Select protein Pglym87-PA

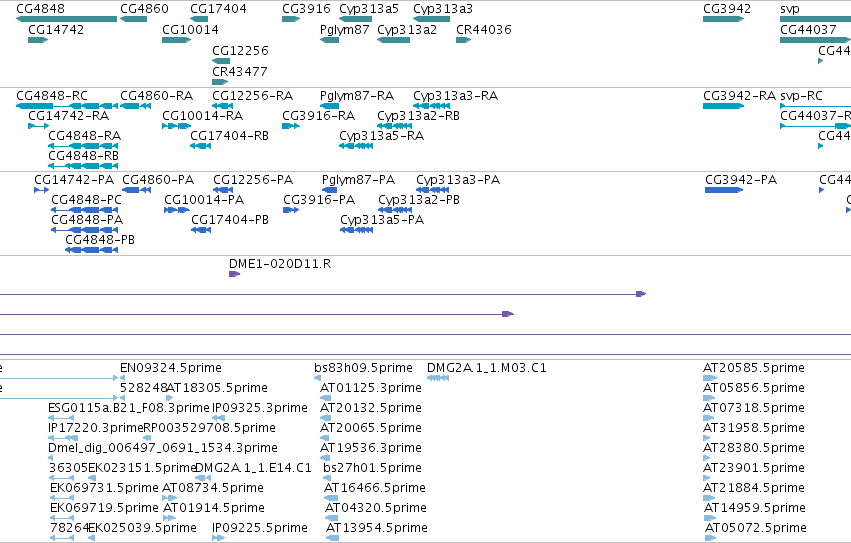[329, 190]
